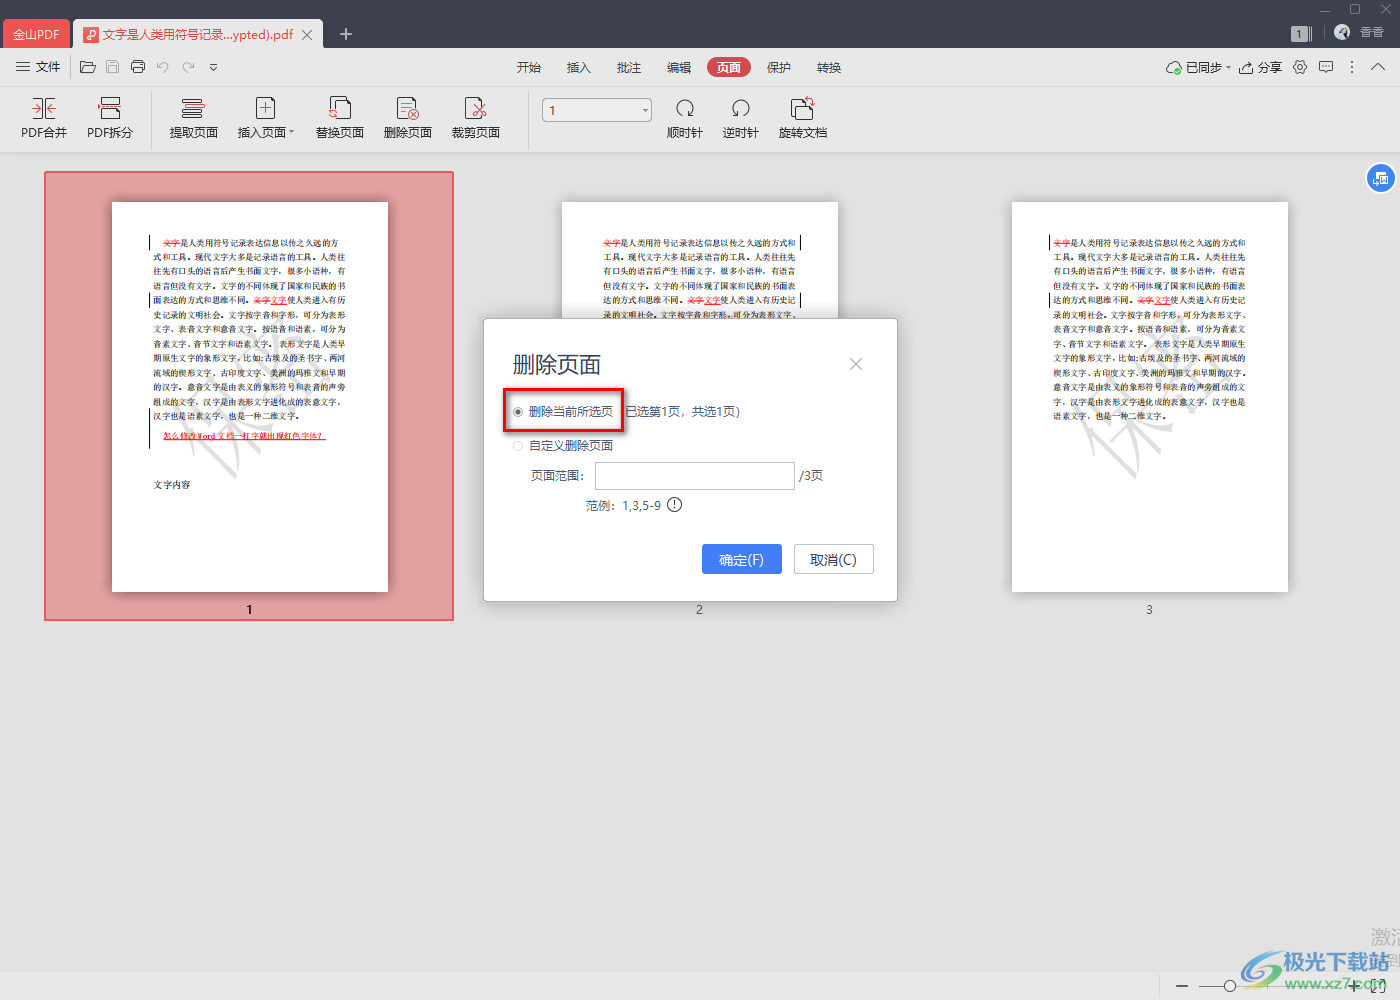Switch to the 插入 tab
This screenshot has height=1000, width=1400.
[x=579, y=67]
